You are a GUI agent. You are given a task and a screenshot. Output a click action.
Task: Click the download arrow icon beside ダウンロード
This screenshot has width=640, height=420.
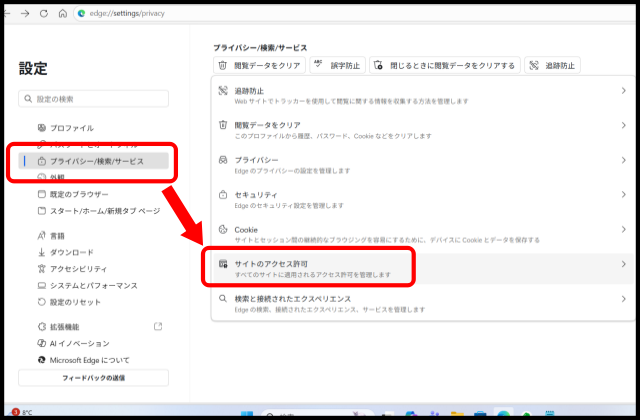click(42, 253)
